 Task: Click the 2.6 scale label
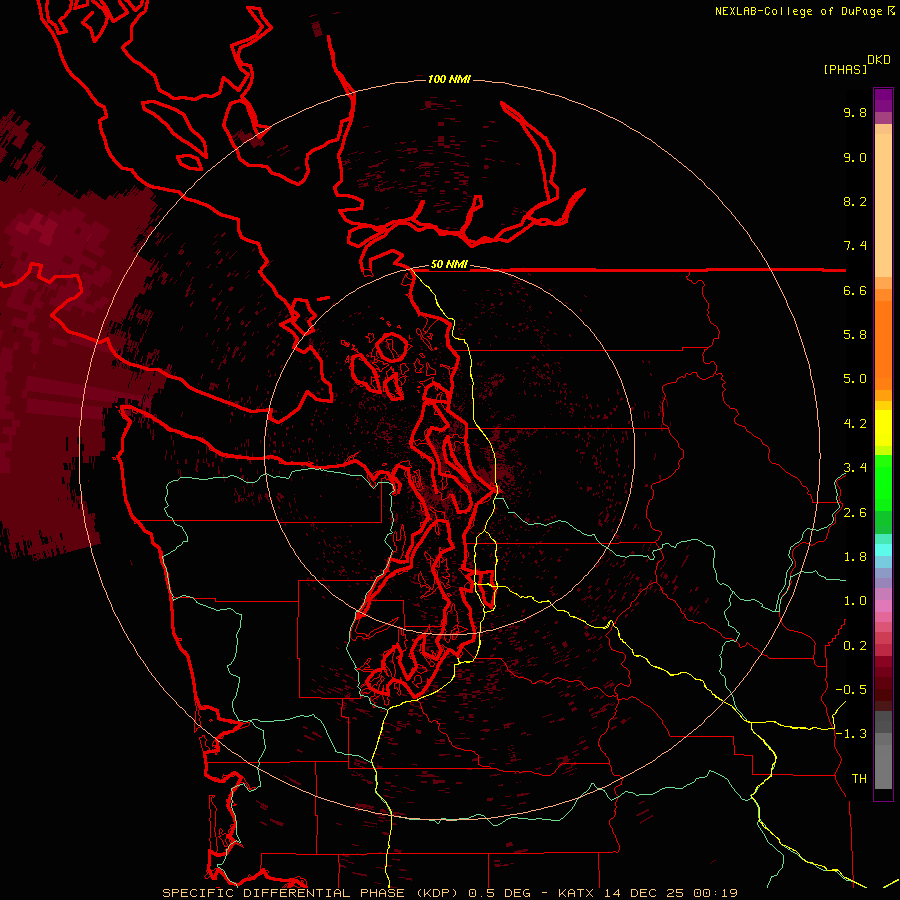coord(855,513)
